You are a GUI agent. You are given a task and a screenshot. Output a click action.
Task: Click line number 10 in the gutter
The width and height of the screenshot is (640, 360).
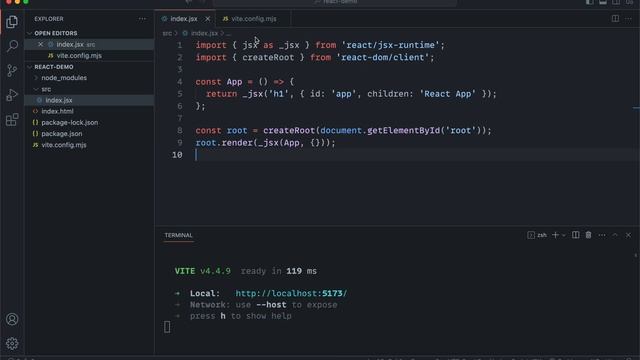point(177,155)
